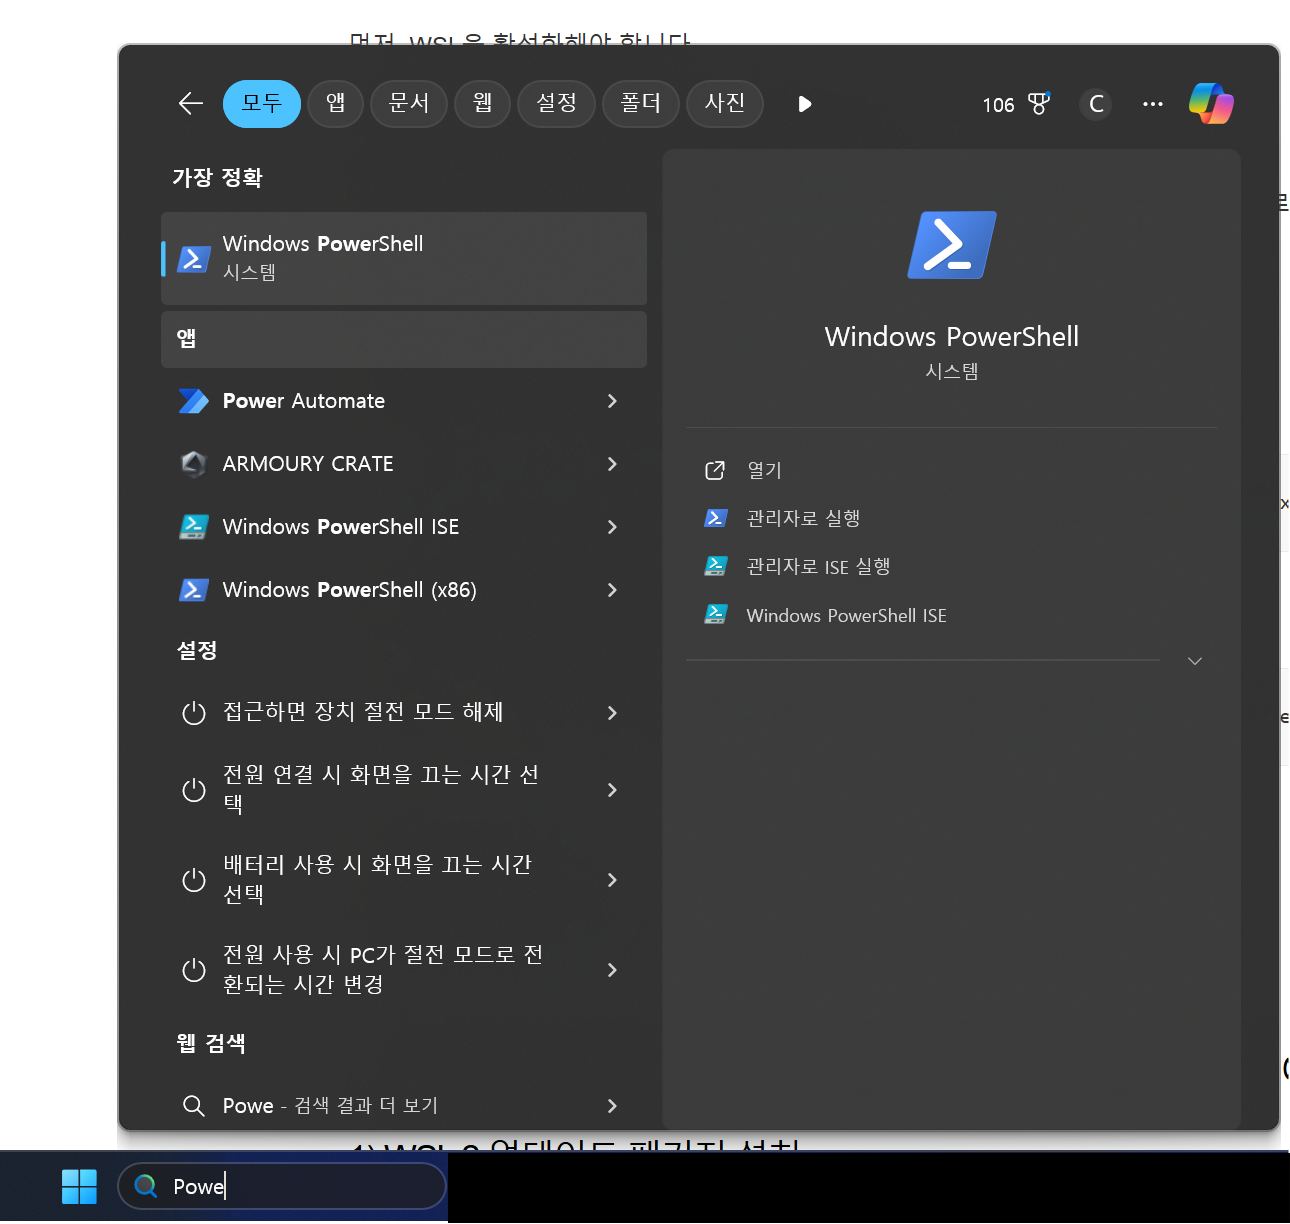Show more filter tabs with play arrow
The image size is (1290, 1224).
click(805, 104)
